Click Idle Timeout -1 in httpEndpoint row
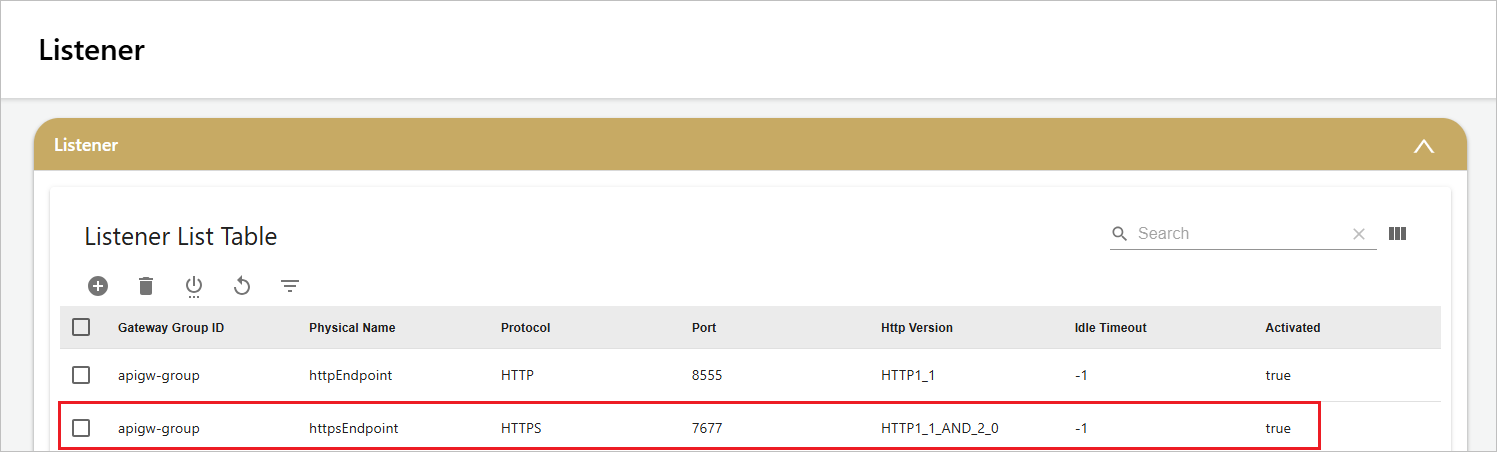1497x452 pixels. 1081,376
